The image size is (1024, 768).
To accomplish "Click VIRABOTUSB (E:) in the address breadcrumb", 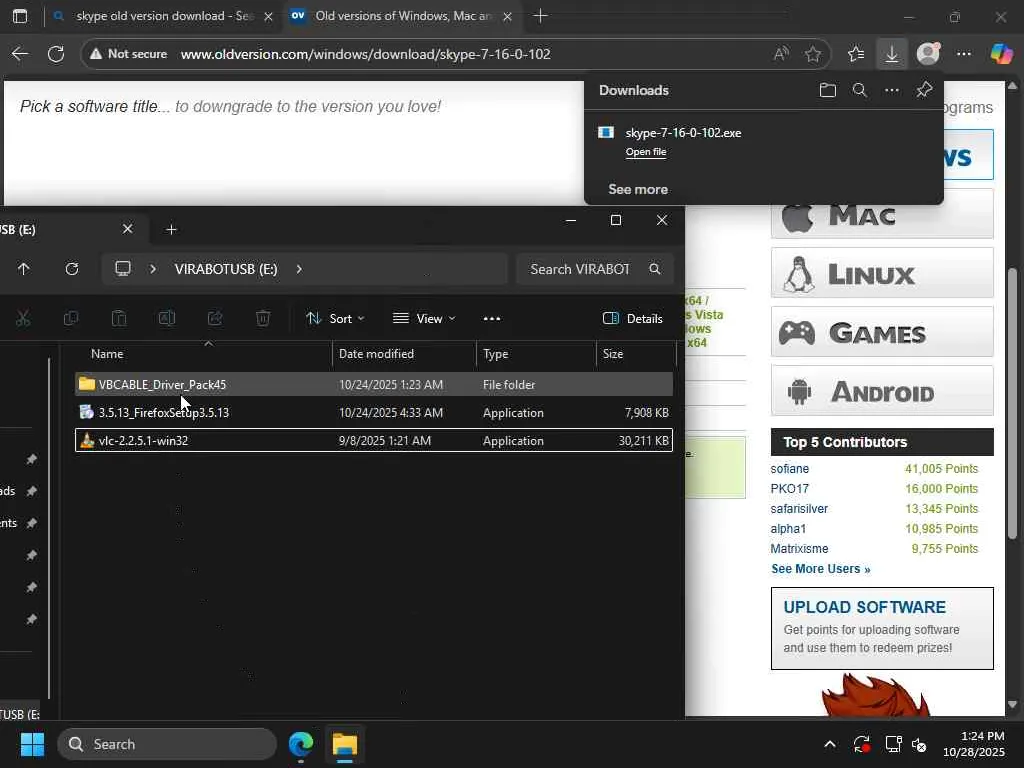I will pyautogui.click(x=226, y=269).
